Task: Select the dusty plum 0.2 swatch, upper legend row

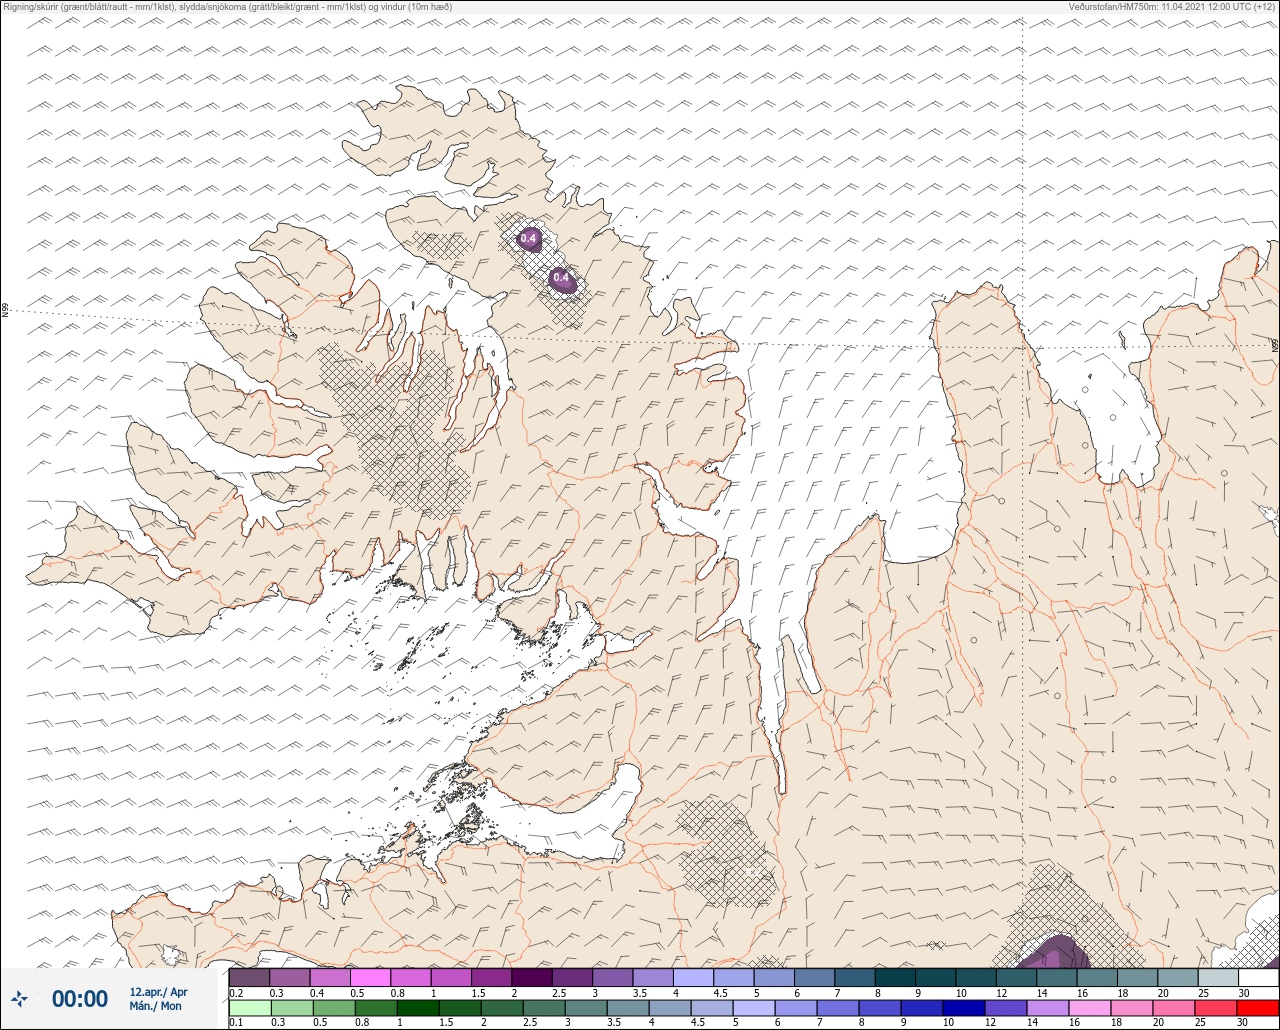Action: click(x=250, y=977)
